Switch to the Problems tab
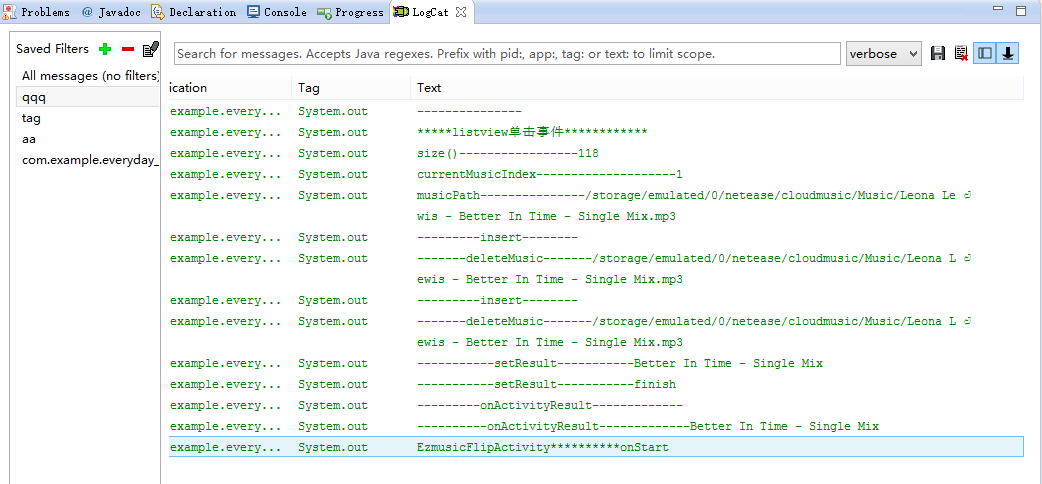 (x=37, y=12)
